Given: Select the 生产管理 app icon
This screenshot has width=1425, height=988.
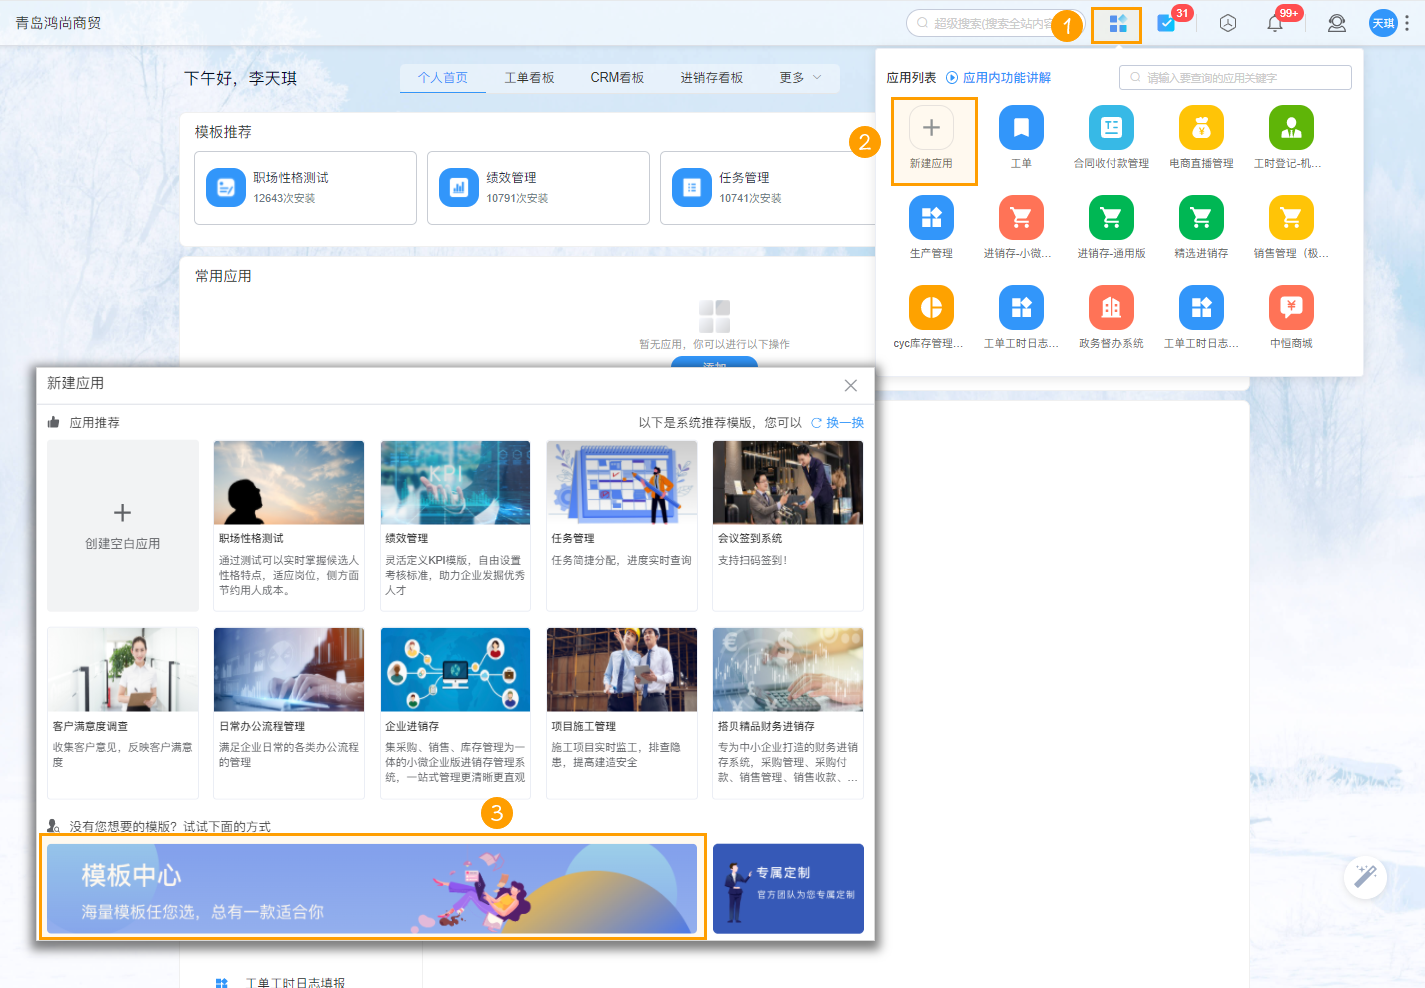Looking at the screenshot, I should (x=931, y=217).
